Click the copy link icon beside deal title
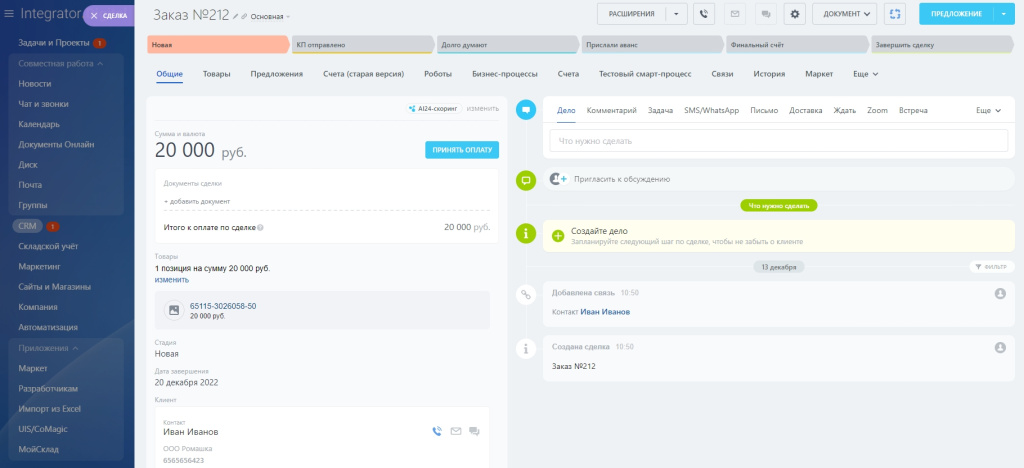This screenshot has width=1024, height=468. coord(244,16)
